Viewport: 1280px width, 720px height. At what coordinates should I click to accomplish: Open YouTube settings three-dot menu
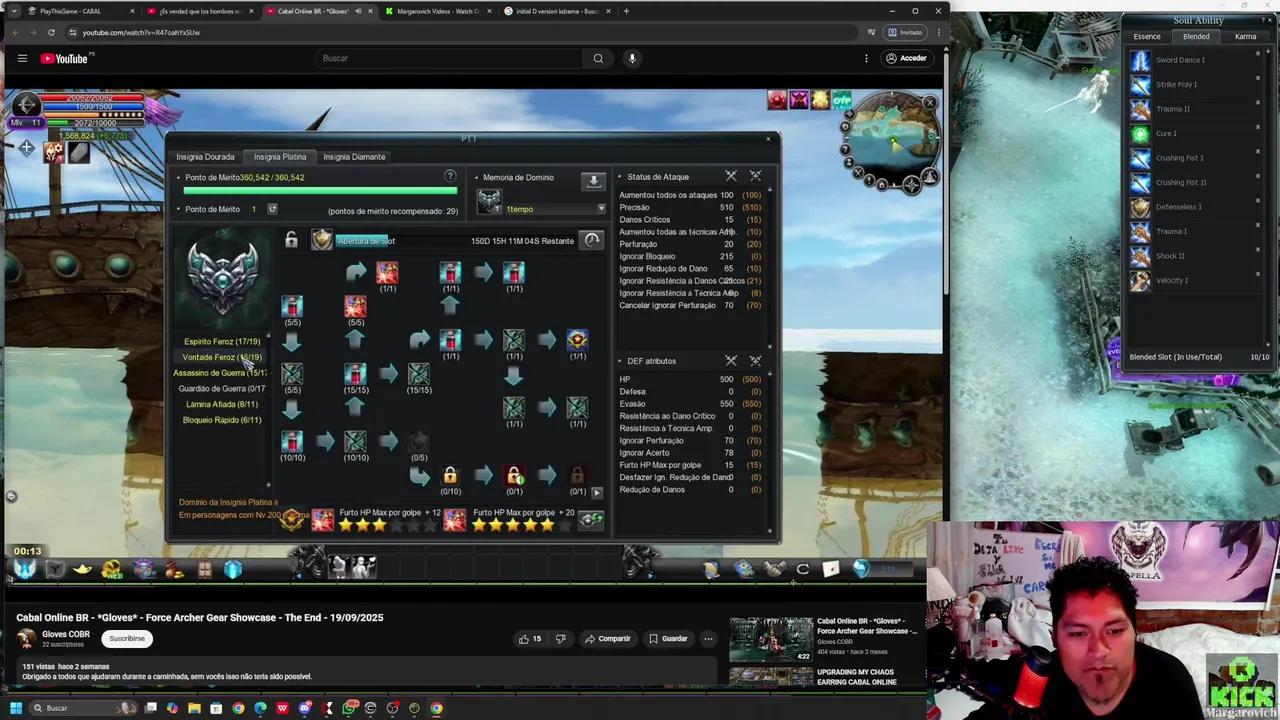pyautogui.click(x=866, y=58)
